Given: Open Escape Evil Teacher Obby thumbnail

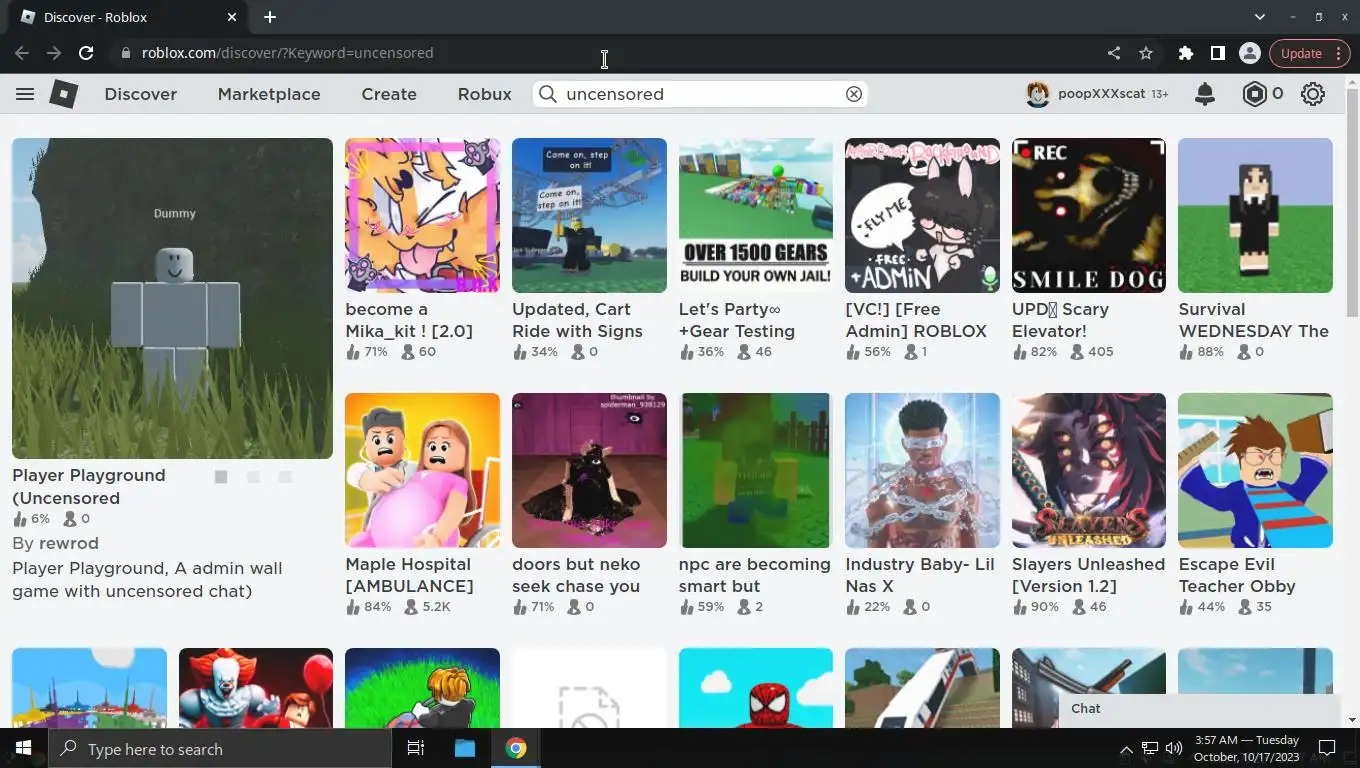Looking at the screenshot, I should [1255, 470].
